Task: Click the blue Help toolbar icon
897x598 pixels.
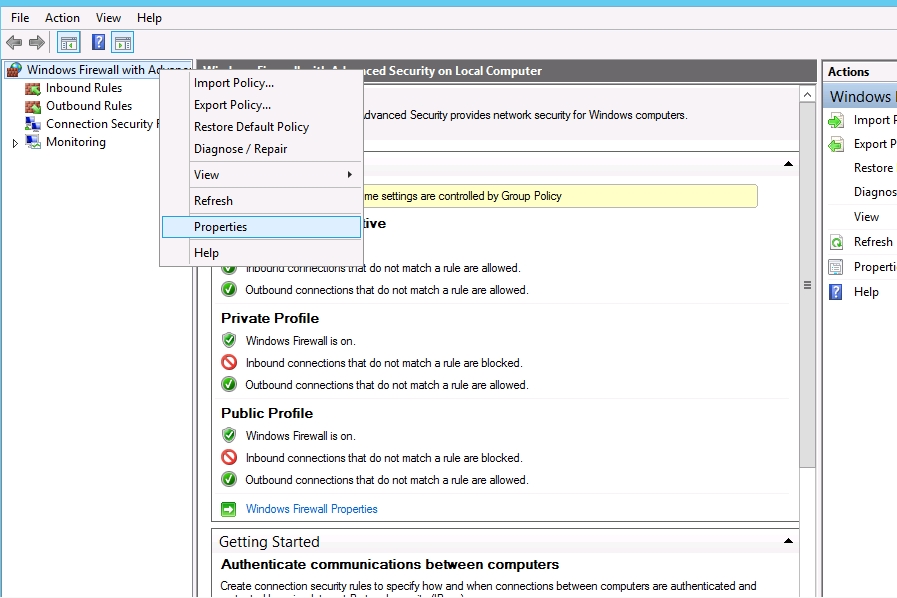Action: (98, 42)
